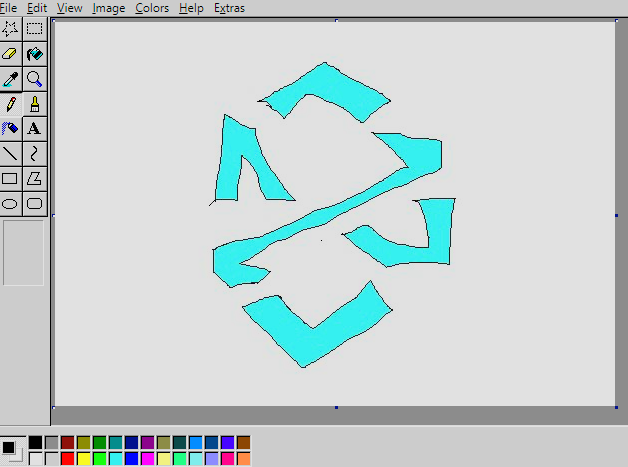Pick the pale aqua swatch beside spring green
628x467 pixels.
coord(195,459)
